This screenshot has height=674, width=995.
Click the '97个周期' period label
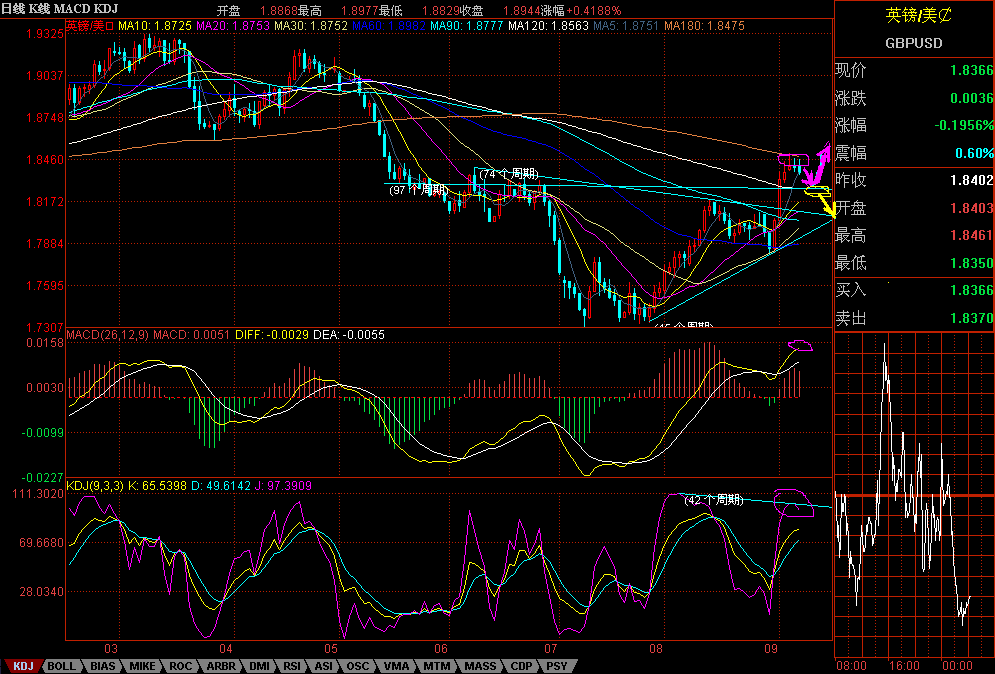(417, 189)
